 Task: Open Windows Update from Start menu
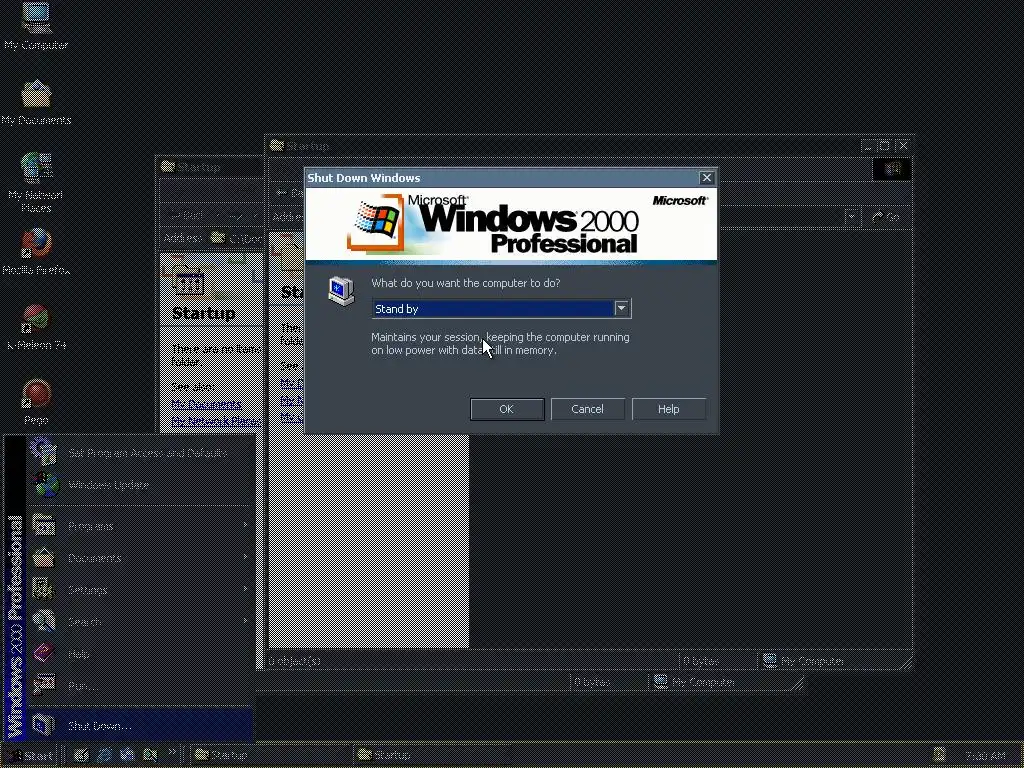click(140, 485)
